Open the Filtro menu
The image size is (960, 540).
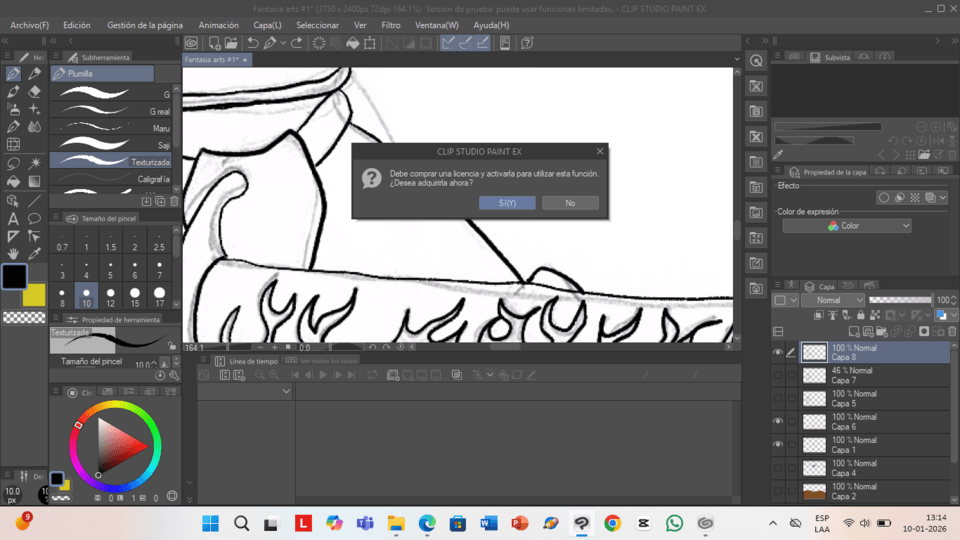[x=391, y=25]
